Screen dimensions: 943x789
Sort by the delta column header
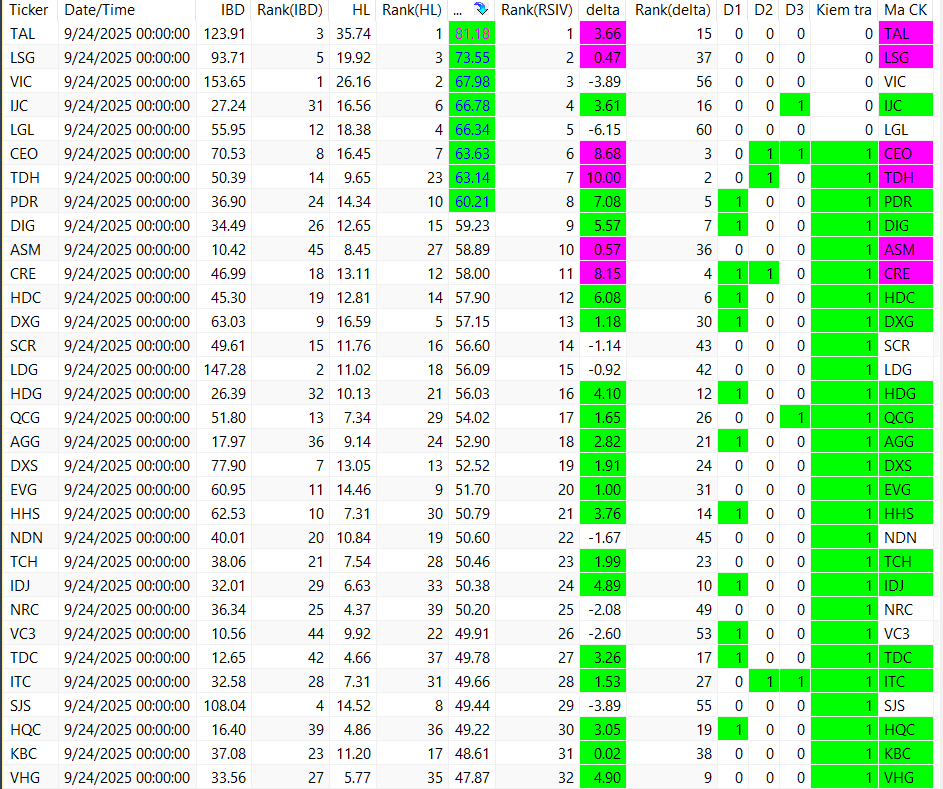(x=603, y=10)
